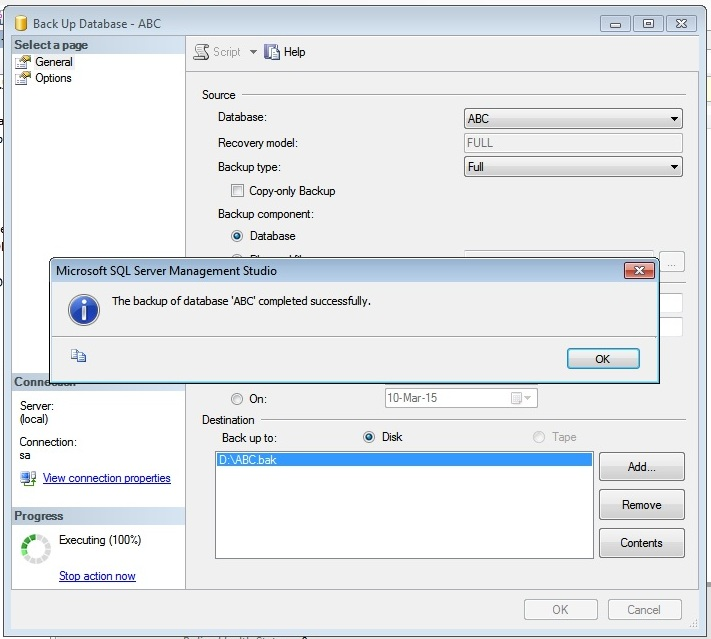711x639 pixels.
Task: Click the Cancel button at bottom
Action: 644,610
